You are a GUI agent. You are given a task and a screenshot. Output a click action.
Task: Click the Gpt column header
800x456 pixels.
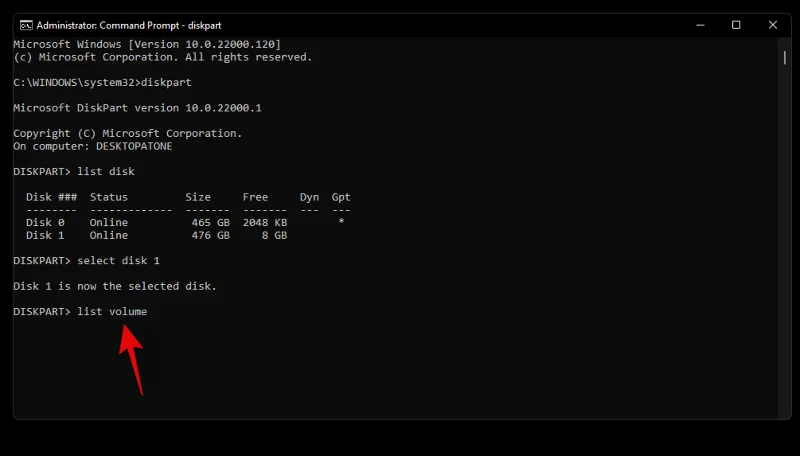341,198
